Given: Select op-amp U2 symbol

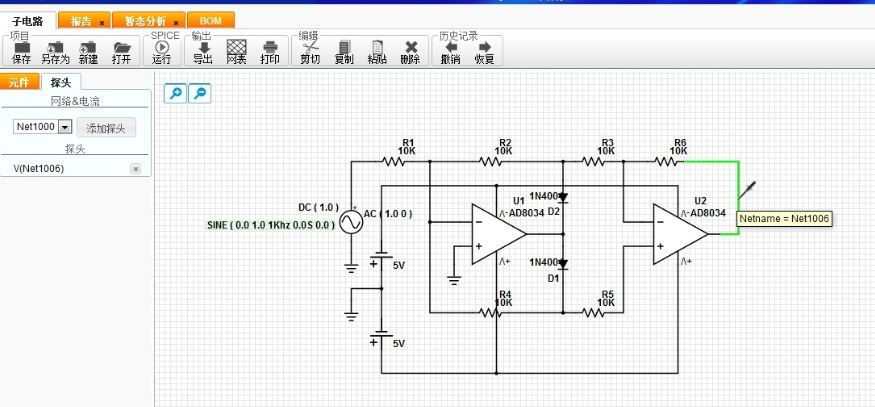Looking at the screenshot, I should click(680, 234).
